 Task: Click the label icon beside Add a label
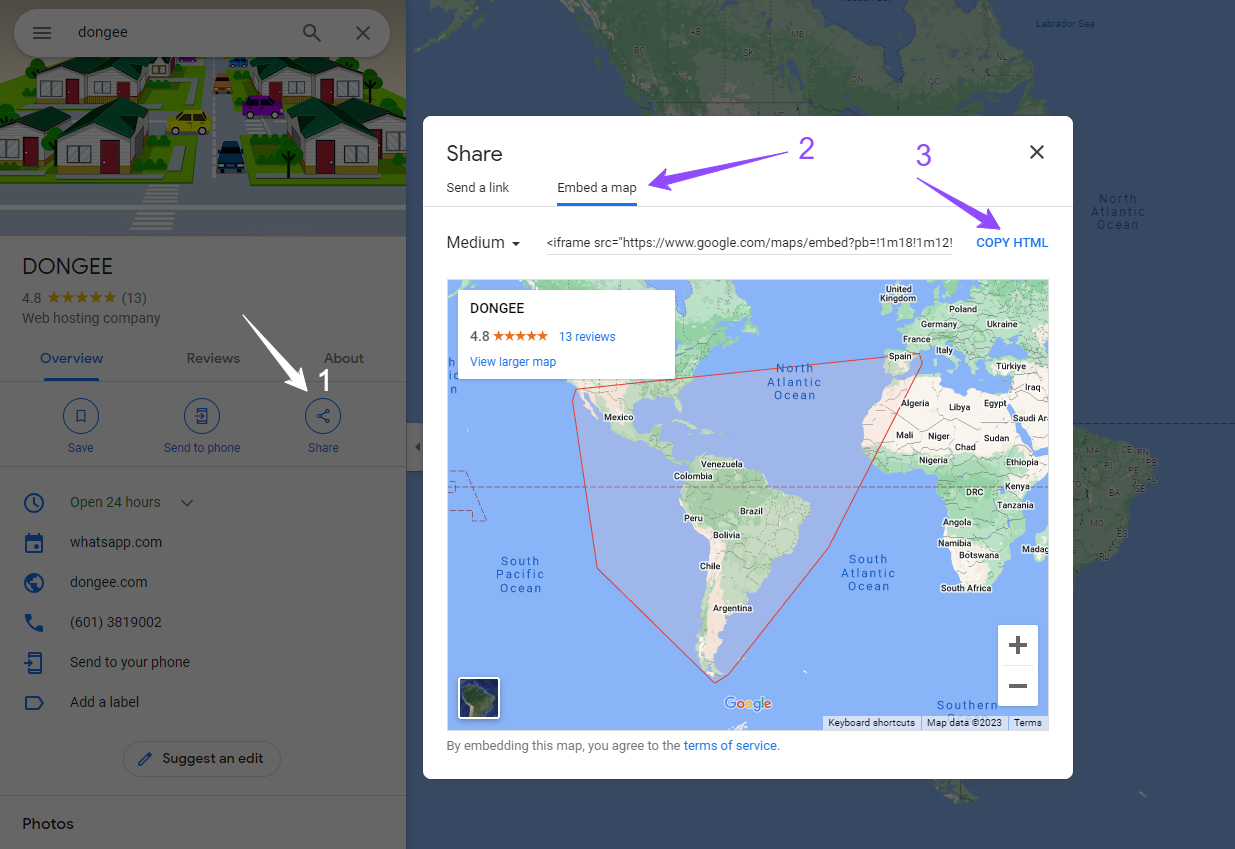tap(34, 702)
